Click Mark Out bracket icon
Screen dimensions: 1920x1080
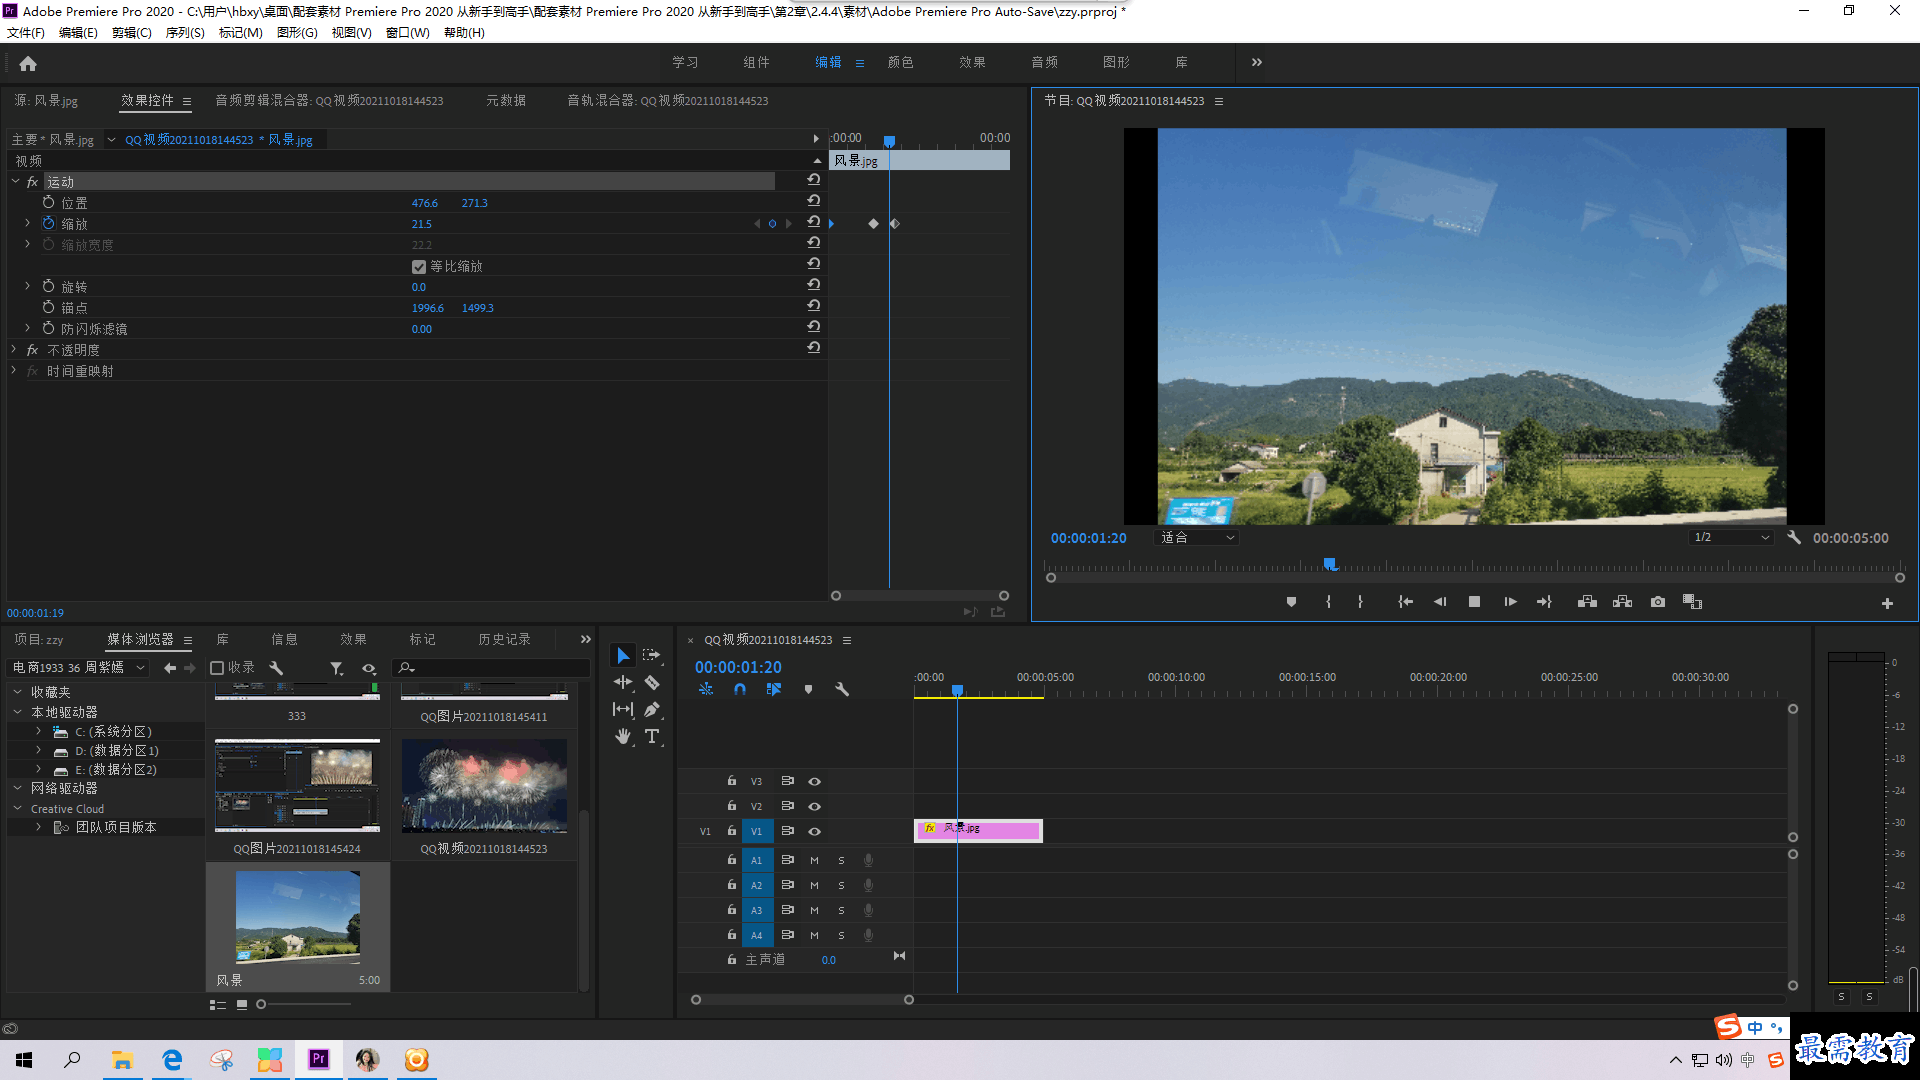click(1360, 602)
